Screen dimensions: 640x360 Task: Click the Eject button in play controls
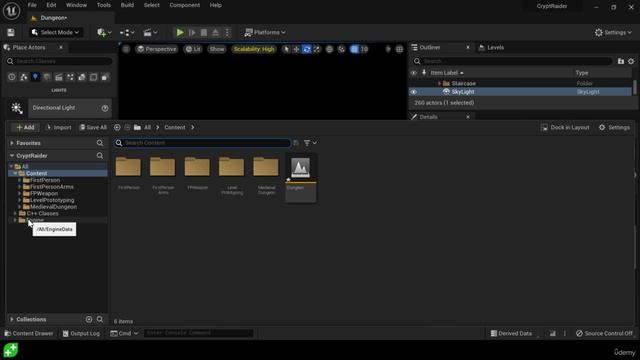[216, 32]
